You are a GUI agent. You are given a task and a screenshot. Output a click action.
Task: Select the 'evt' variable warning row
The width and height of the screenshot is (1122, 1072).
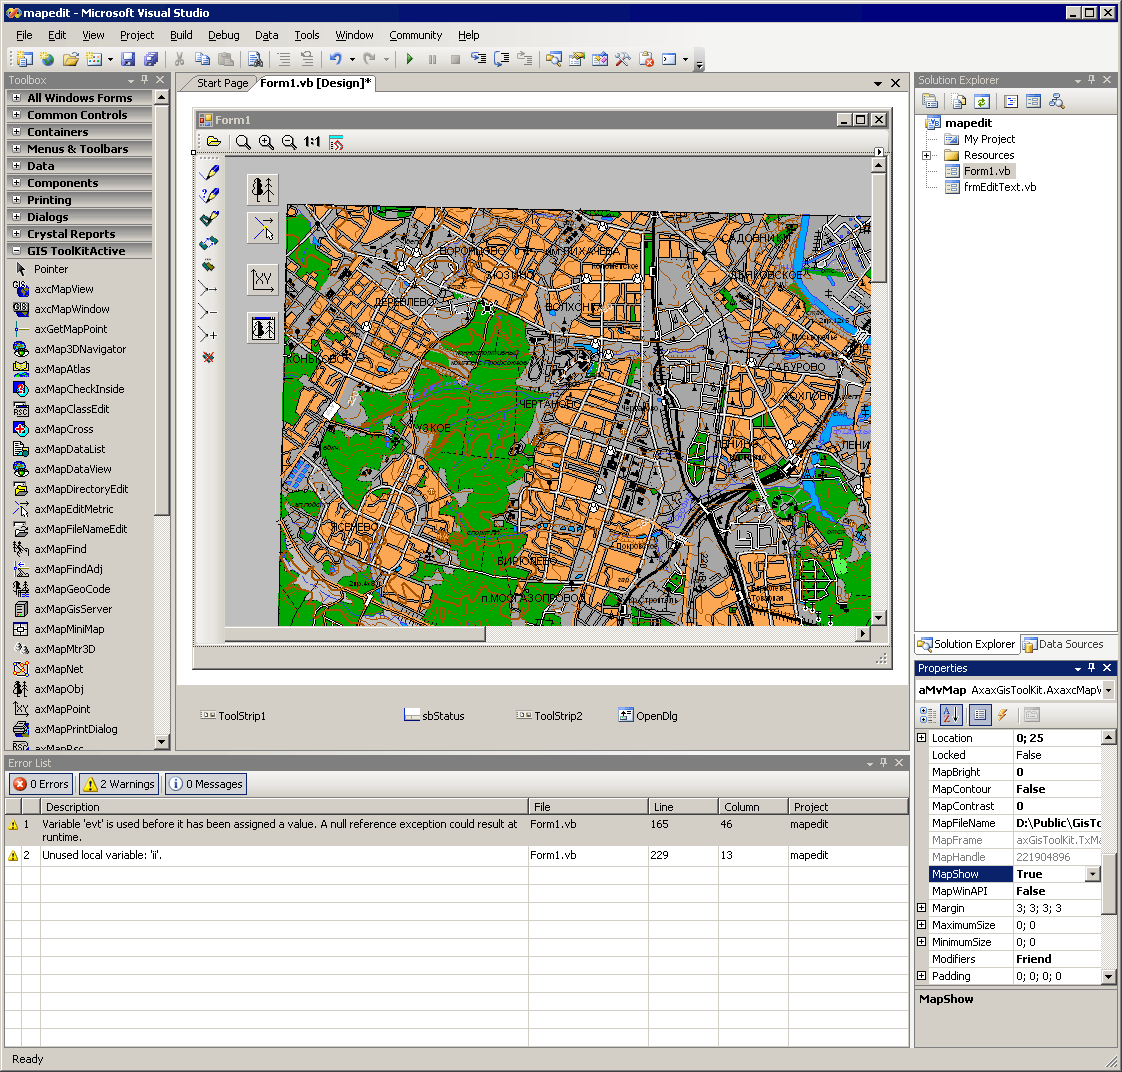click(457, 830)
